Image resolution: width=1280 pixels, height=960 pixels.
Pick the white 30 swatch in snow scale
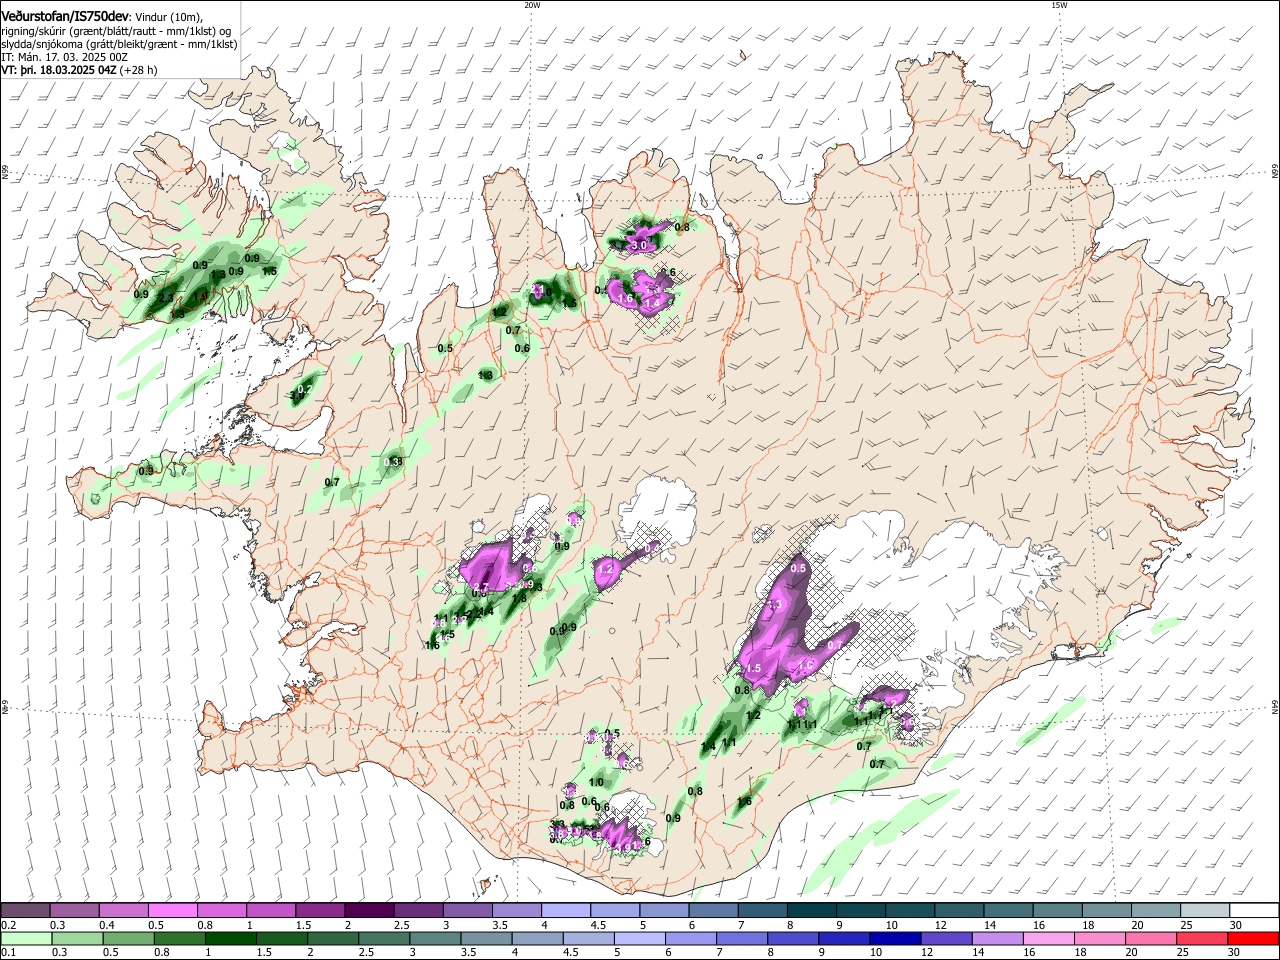(1254, 910)
